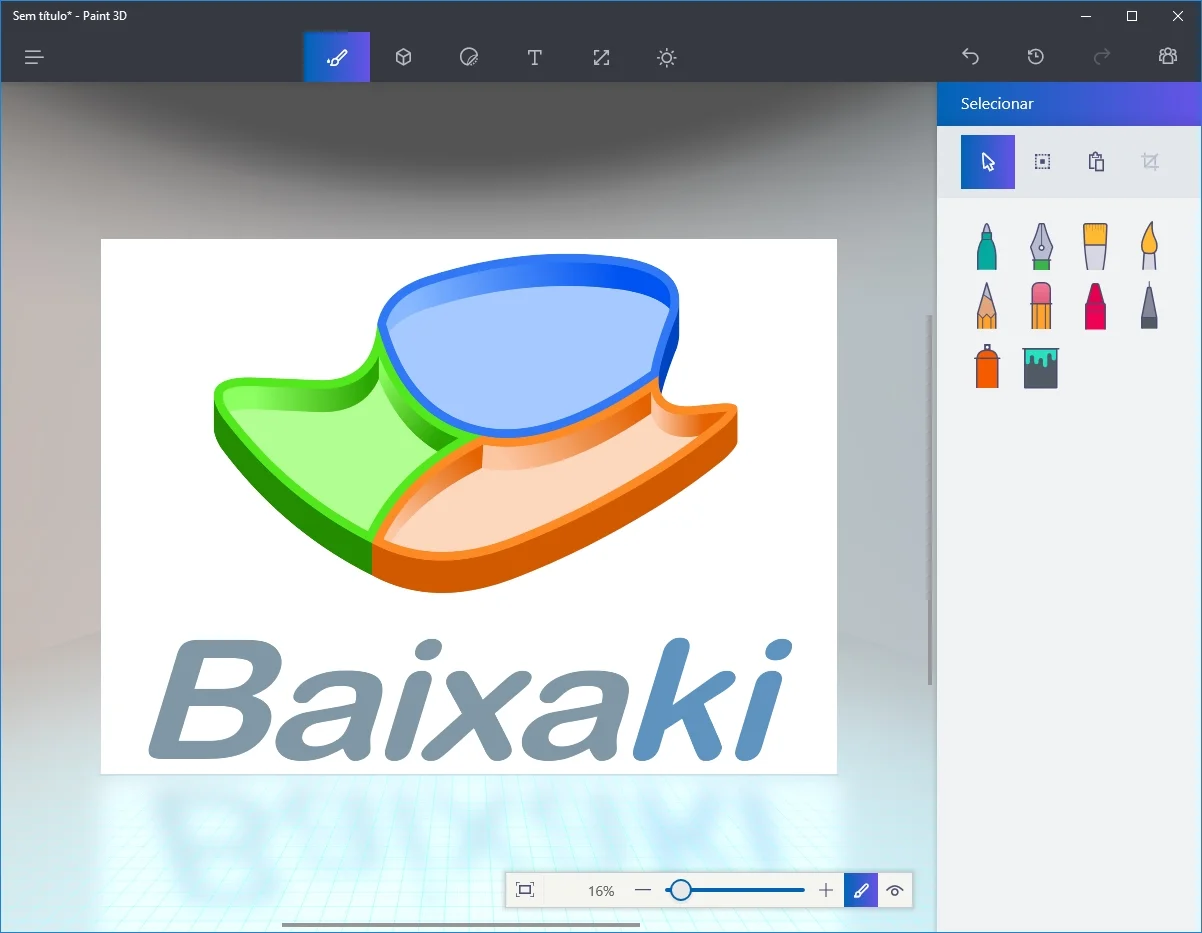Viewport: 1202px width, 933px height.
Task: Click the Selecionar panel header
Action: (1069, 104)
